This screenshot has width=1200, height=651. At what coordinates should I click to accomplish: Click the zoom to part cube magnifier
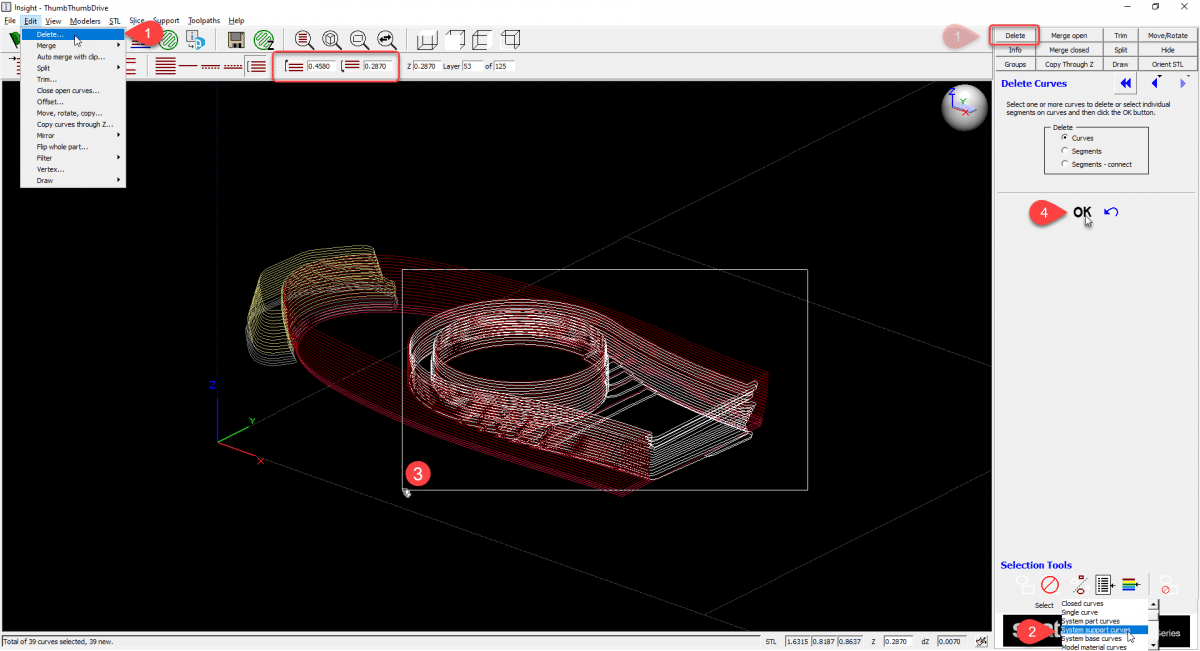332,40
